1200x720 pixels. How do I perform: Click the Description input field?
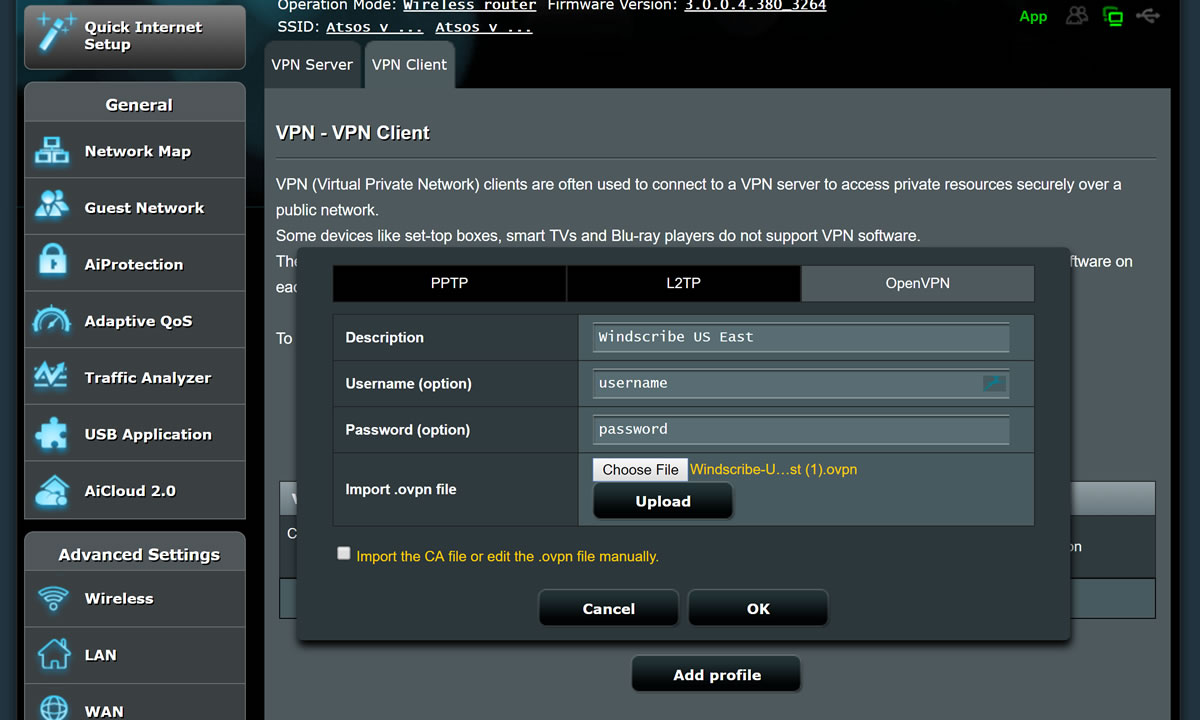click(801, 337)
